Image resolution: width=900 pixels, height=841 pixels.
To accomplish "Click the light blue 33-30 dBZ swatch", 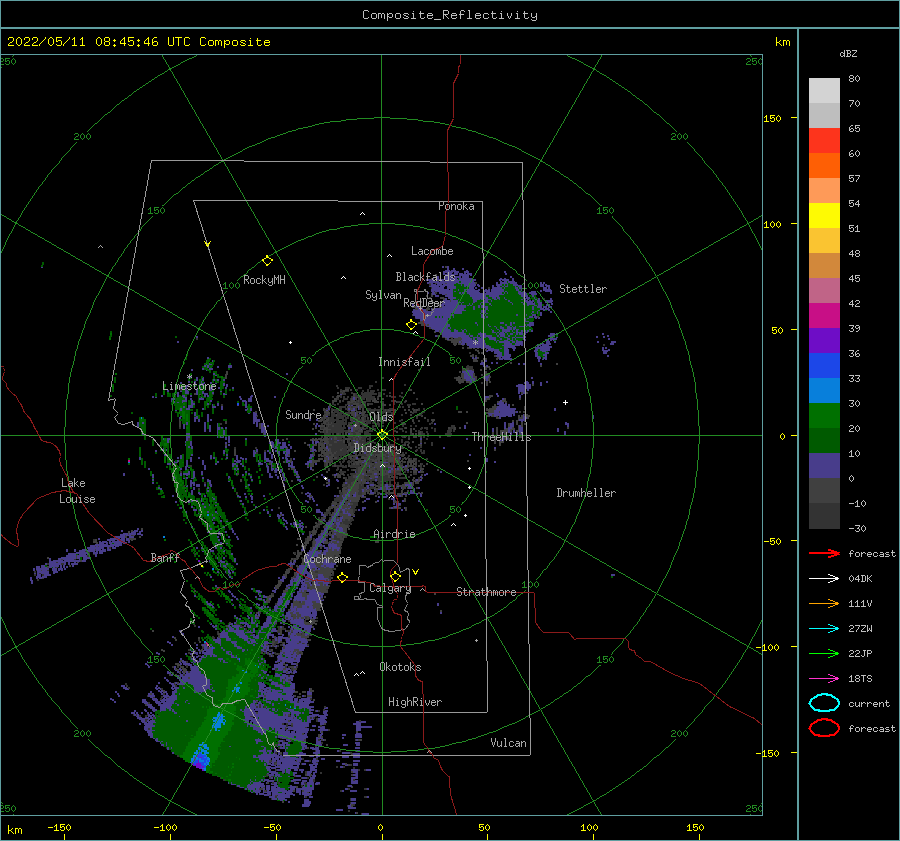I will (824, 391).
